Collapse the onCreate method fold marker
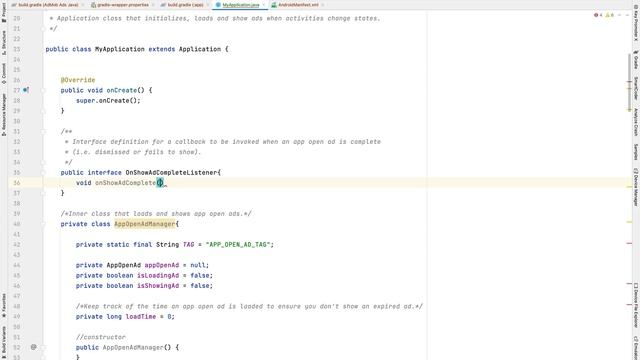 (x=43, y=90)
